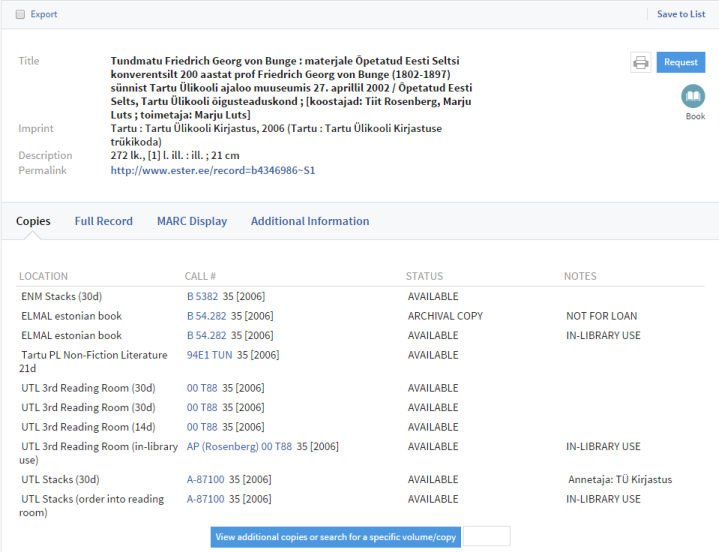Click View additional copies button

336,537
